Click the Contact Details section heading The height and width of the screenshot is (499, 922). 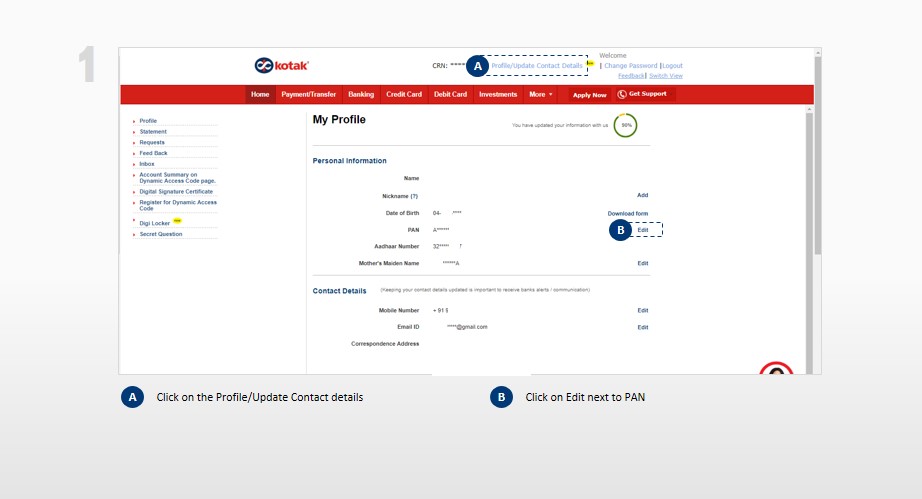tap(339, 291)
